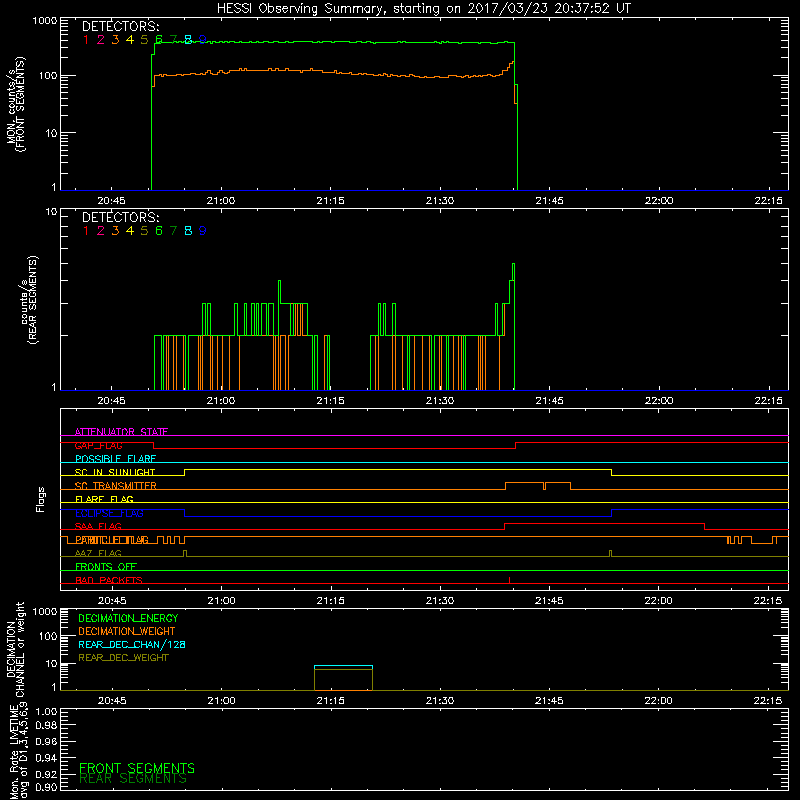The image size is (800, 800).
Task: Click the bad packets spike marker in Flags plot
Action: (x=509, y=580)
